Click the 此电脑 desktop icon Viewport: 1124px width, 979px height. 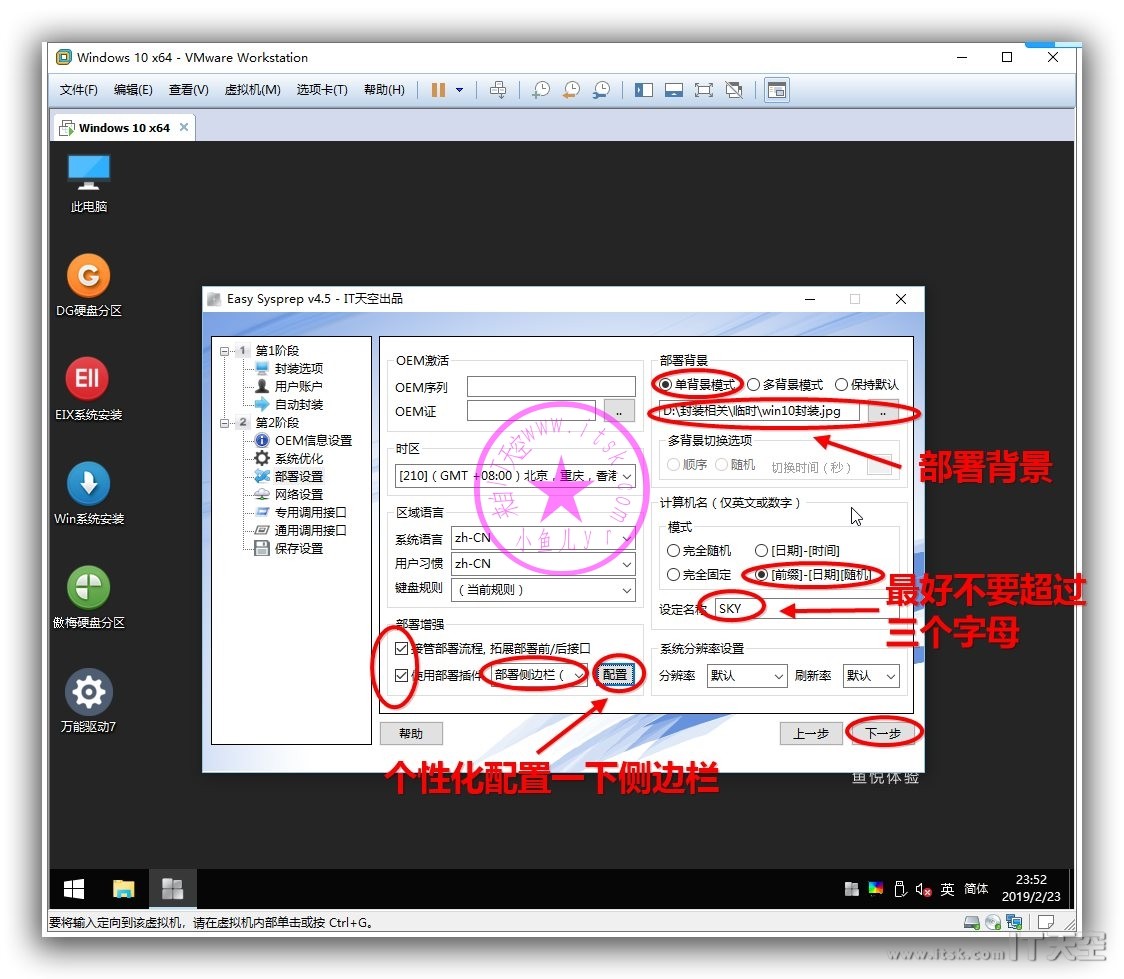click(88, 183)
